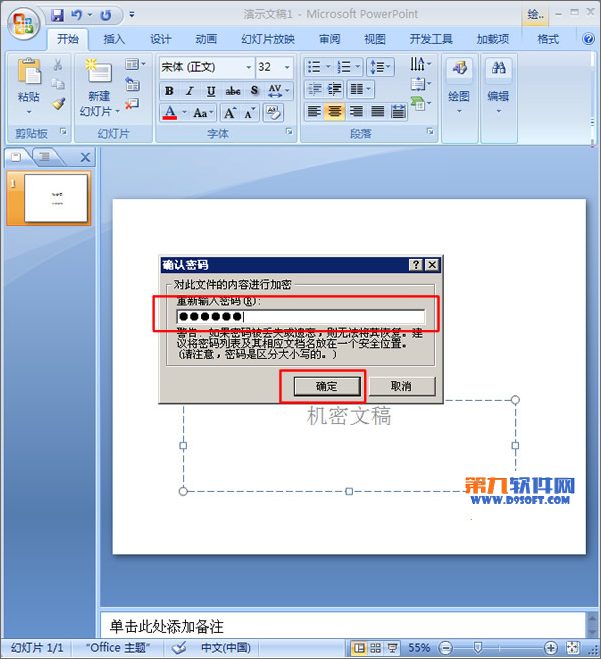Decrease list indent level
Image resolution: width=601 pixels, height=659 pixels.
tap(314, 89)
